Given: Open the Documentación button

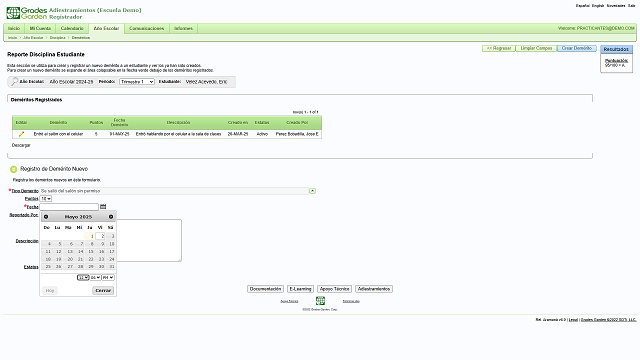Looking at the screenshot, I should pos(265,289).
